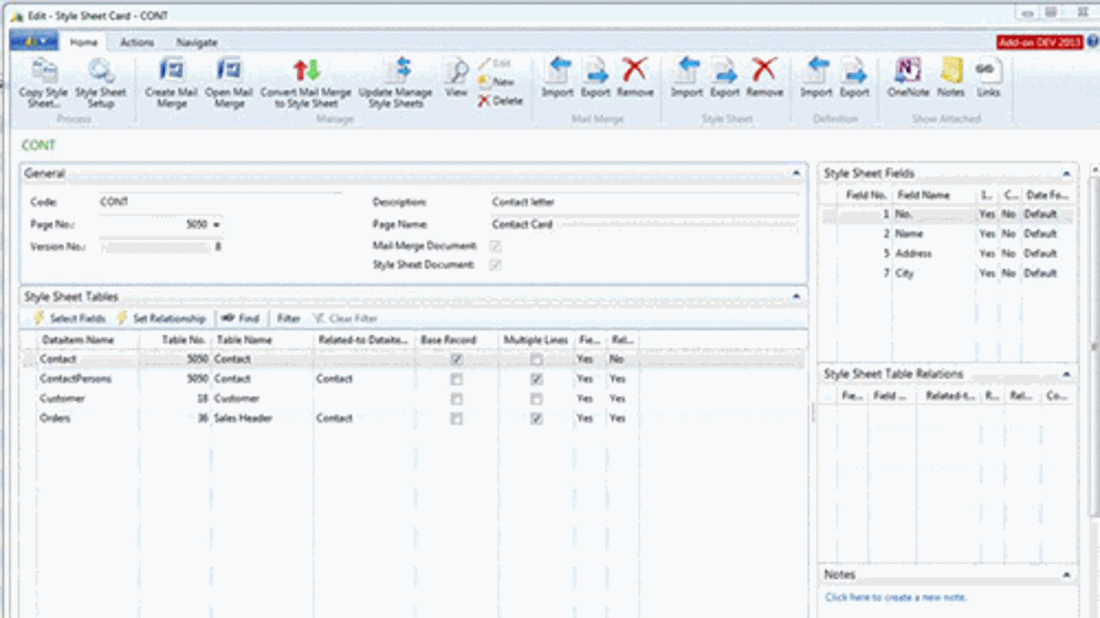Click the Dataitem Name column header

pyautogui.click(x=88, y=340)
